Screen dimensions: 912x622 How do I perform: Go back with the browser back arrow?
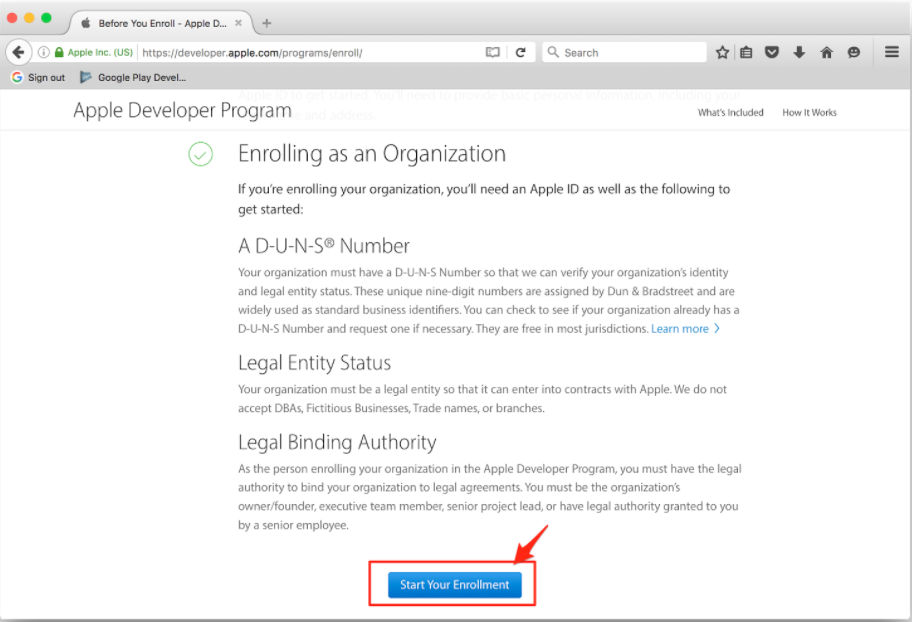click(18, 52)
